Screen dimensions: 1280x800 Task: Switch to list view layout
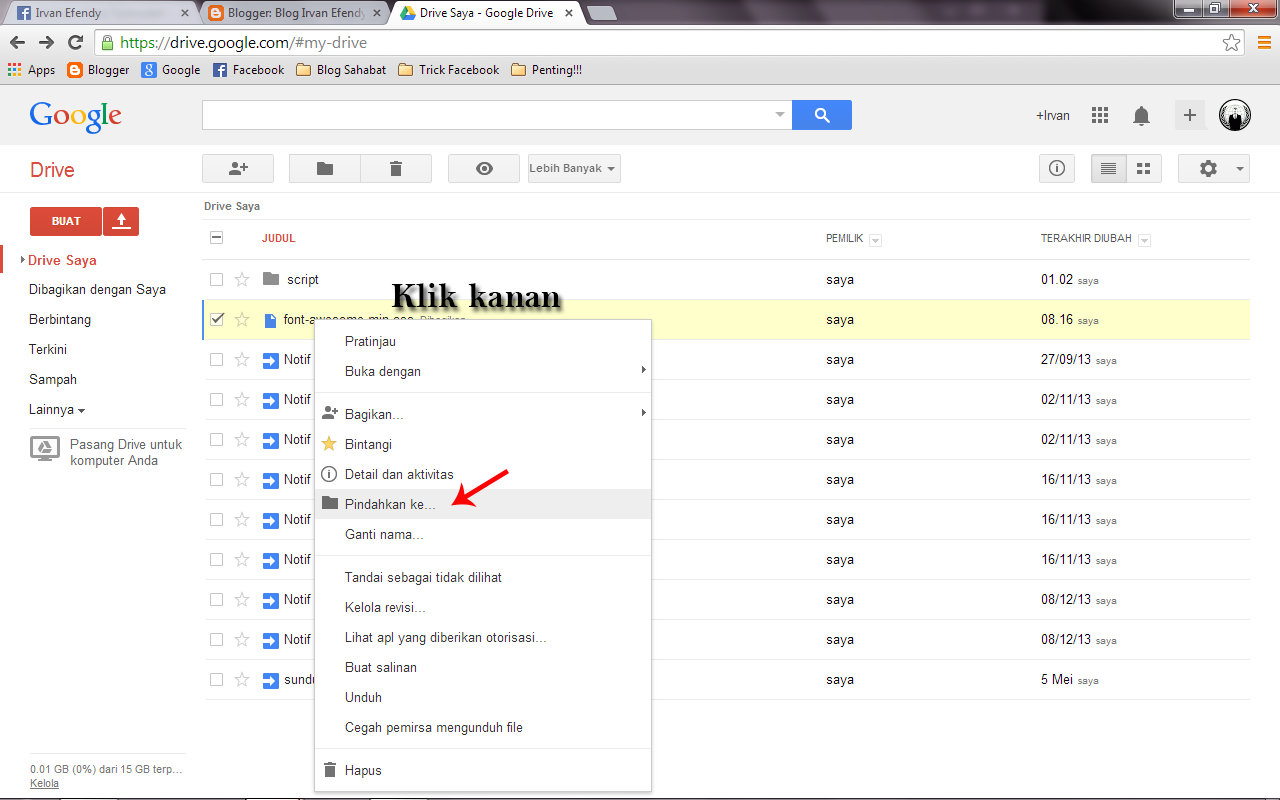click(1108, 169)
